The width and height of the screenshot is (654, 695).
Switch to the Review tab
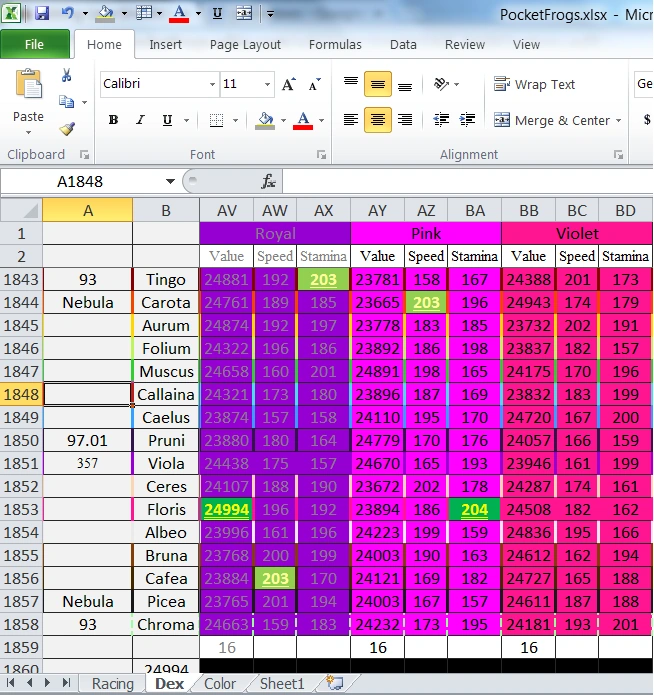pos(465,45)
